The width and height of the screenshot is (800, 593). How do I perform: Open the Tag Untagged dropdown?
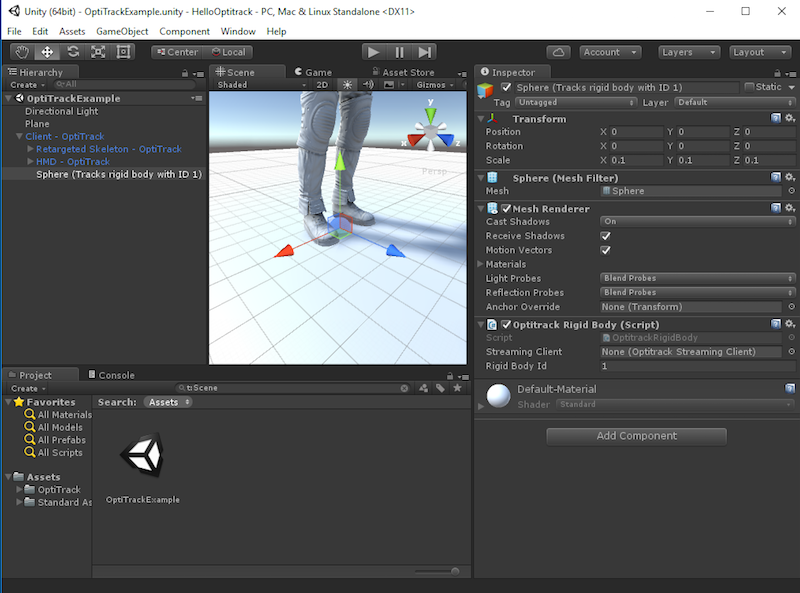point(576,103)
